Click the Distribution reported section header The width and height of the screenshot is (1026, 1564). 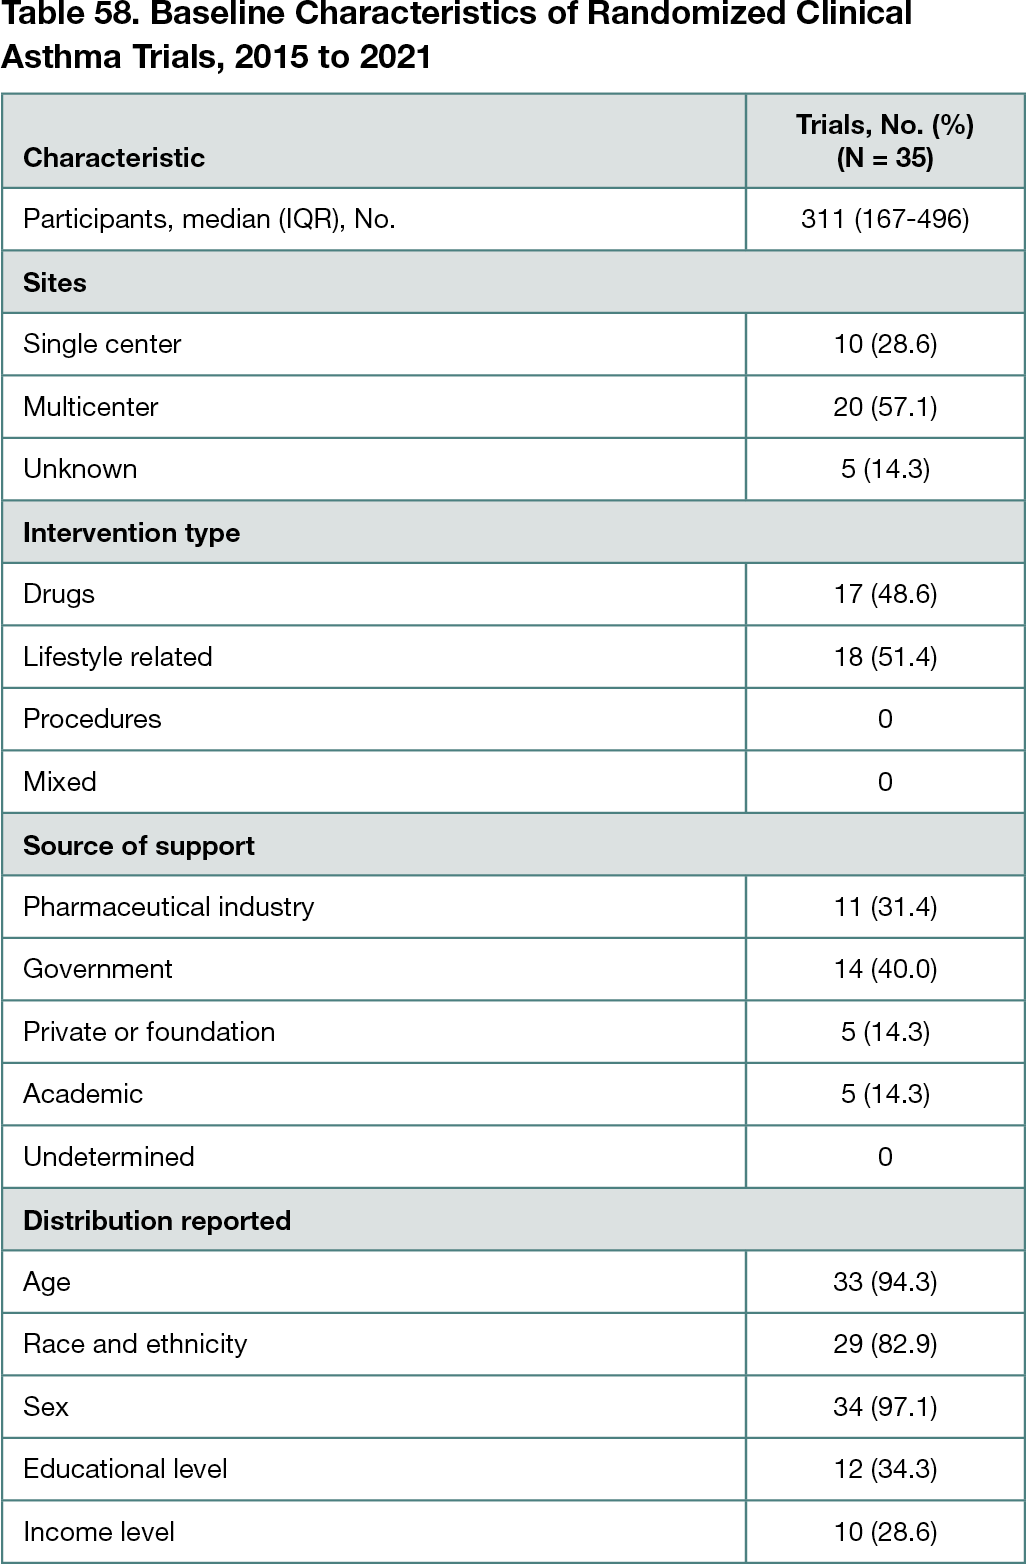point(157,1221)
